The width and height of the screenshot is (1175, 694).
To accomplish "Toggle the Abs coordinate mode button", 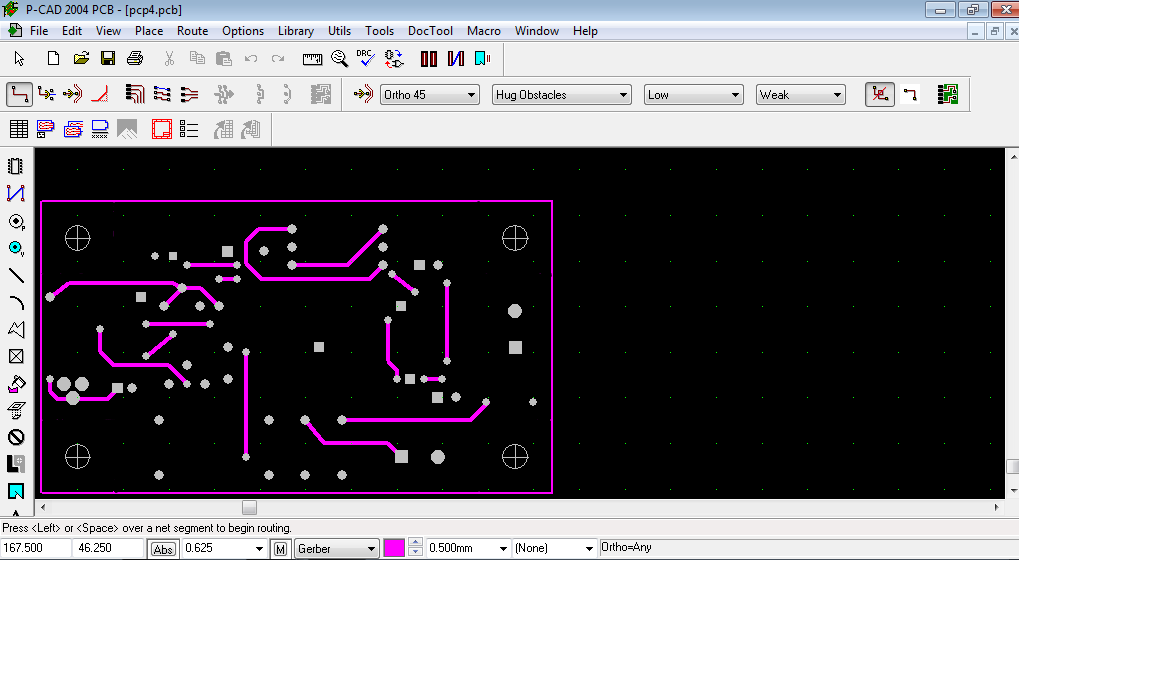I will point(163,549).
